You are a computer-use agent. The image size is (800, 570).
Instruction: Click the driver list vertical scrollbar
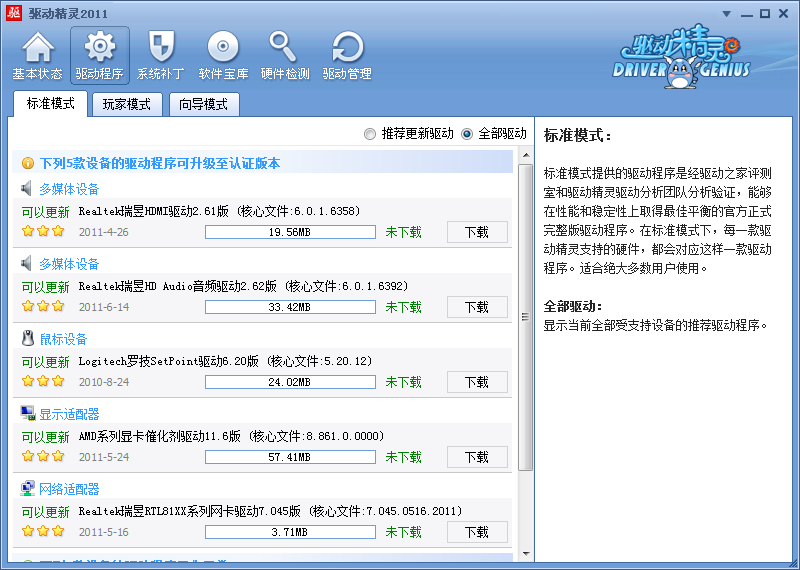pos(525,317)
